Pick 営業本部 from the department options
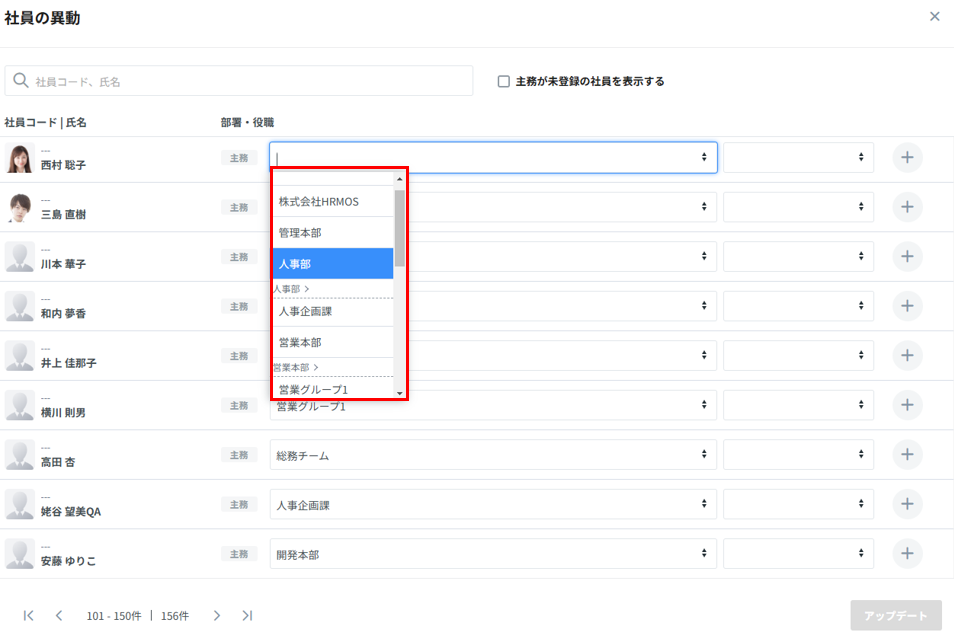Screen dimensions: 954x635 click(332, 343)
